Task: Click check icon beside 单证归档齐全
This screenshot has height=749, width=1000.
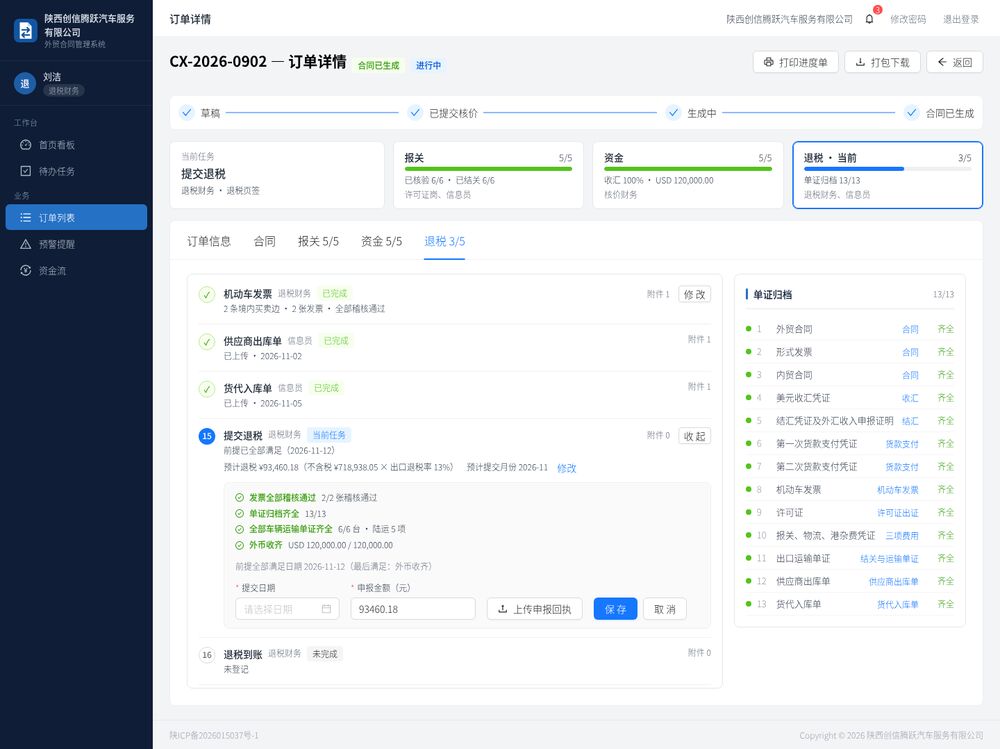Action: point(239,514)
